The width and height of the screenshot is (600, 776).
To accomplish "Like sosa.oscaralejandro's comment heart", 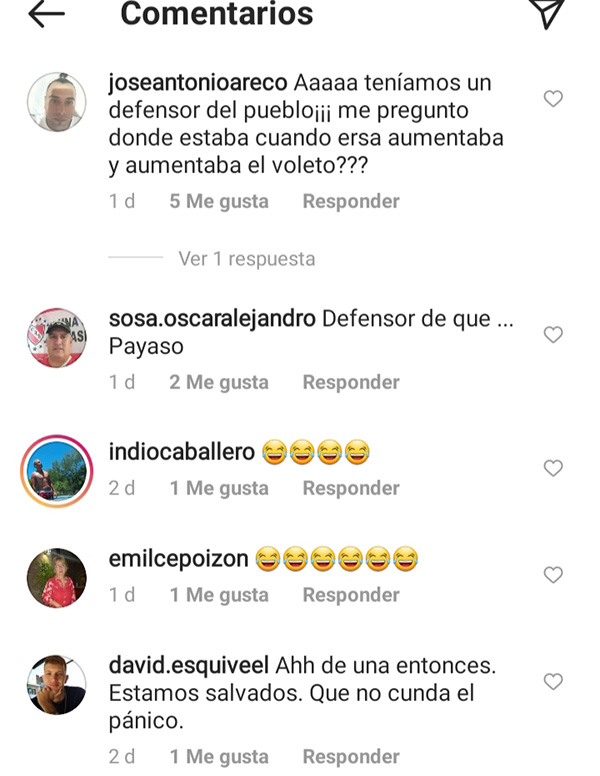I will tap(553, 335).
